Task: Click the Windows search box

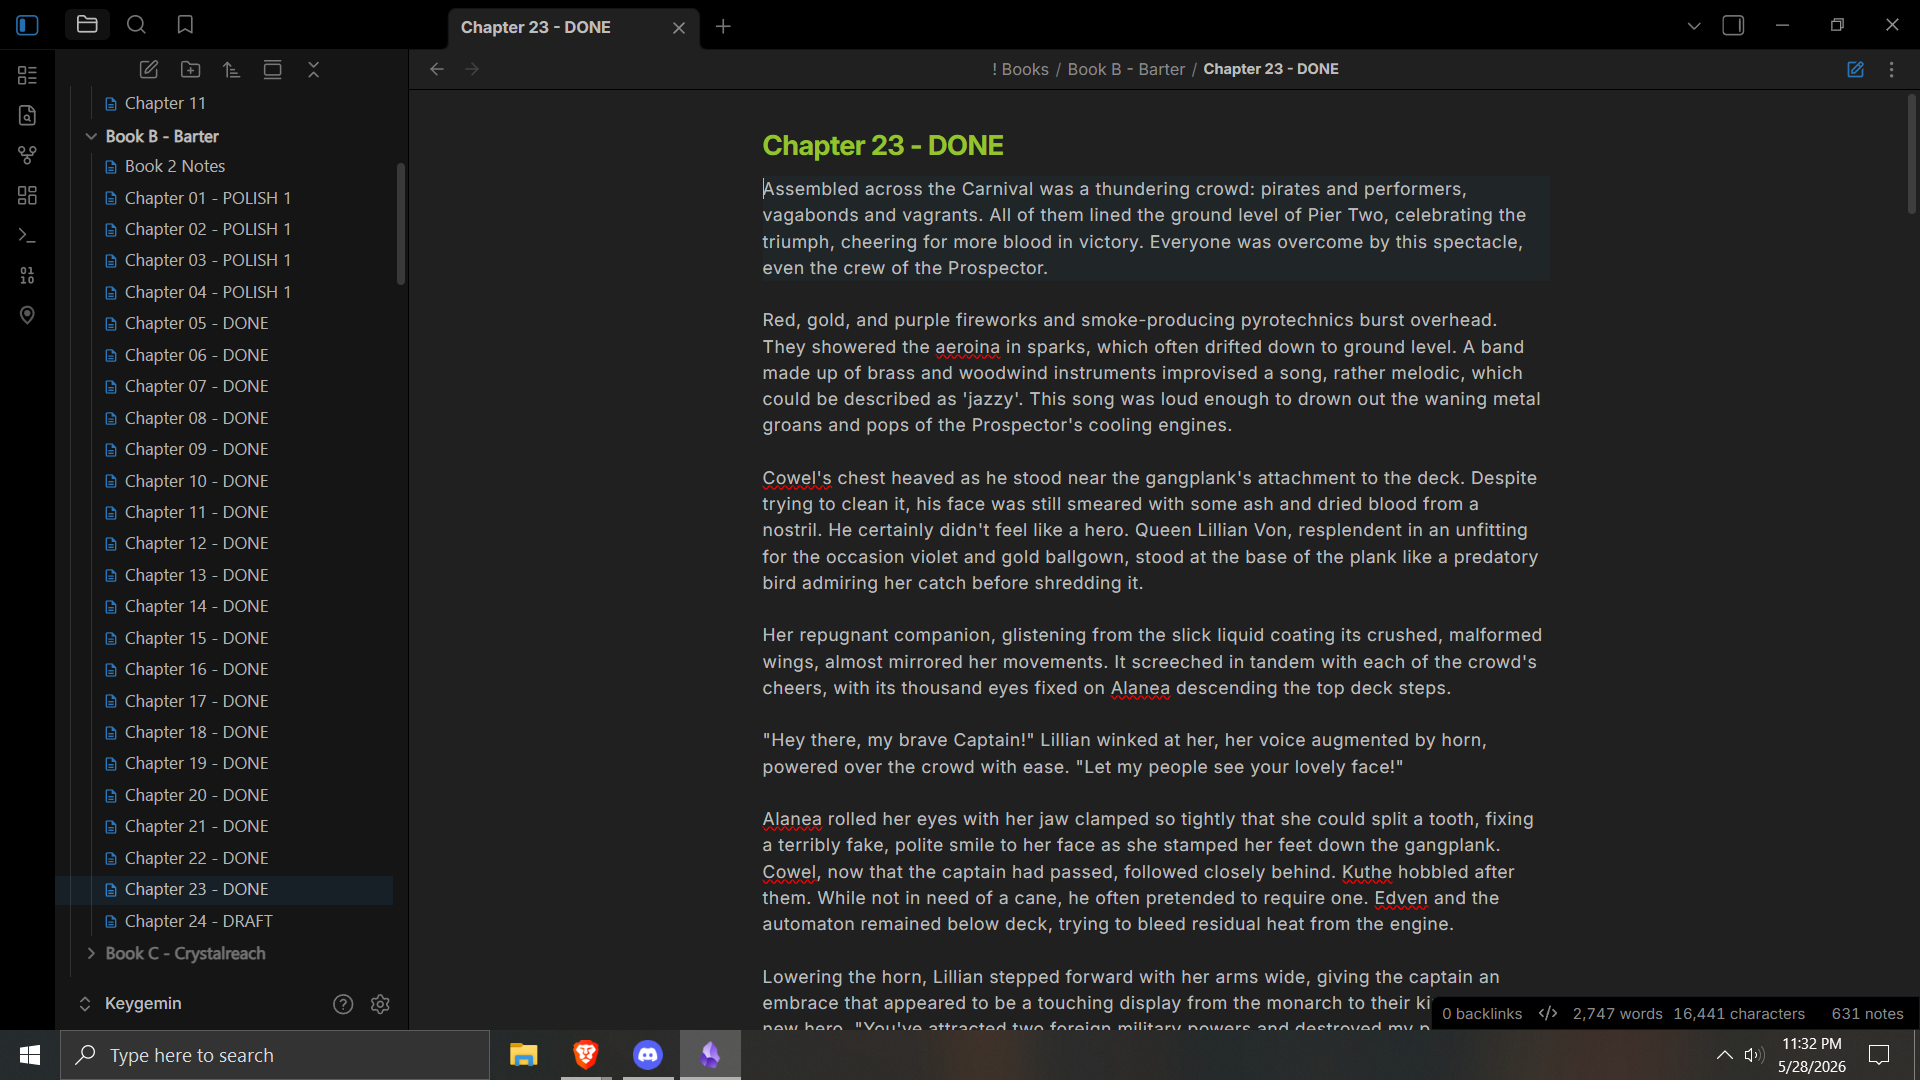Action: tap(275, 1055)
